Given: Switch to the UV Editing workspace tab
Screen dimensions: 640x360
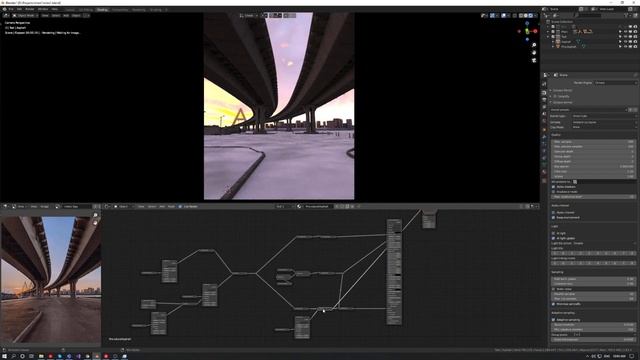Looking at the screenshot, I should tap(86, 9).
